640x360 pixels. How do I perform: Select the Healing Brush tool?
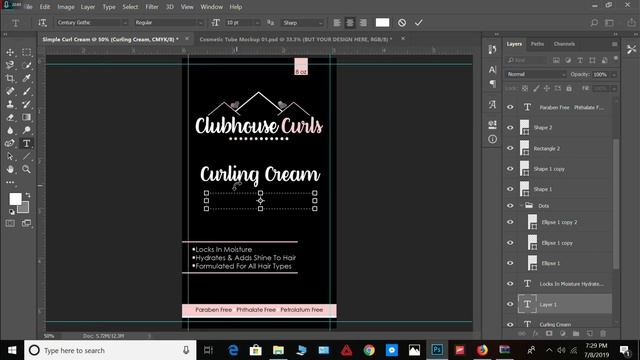(10, 91)
